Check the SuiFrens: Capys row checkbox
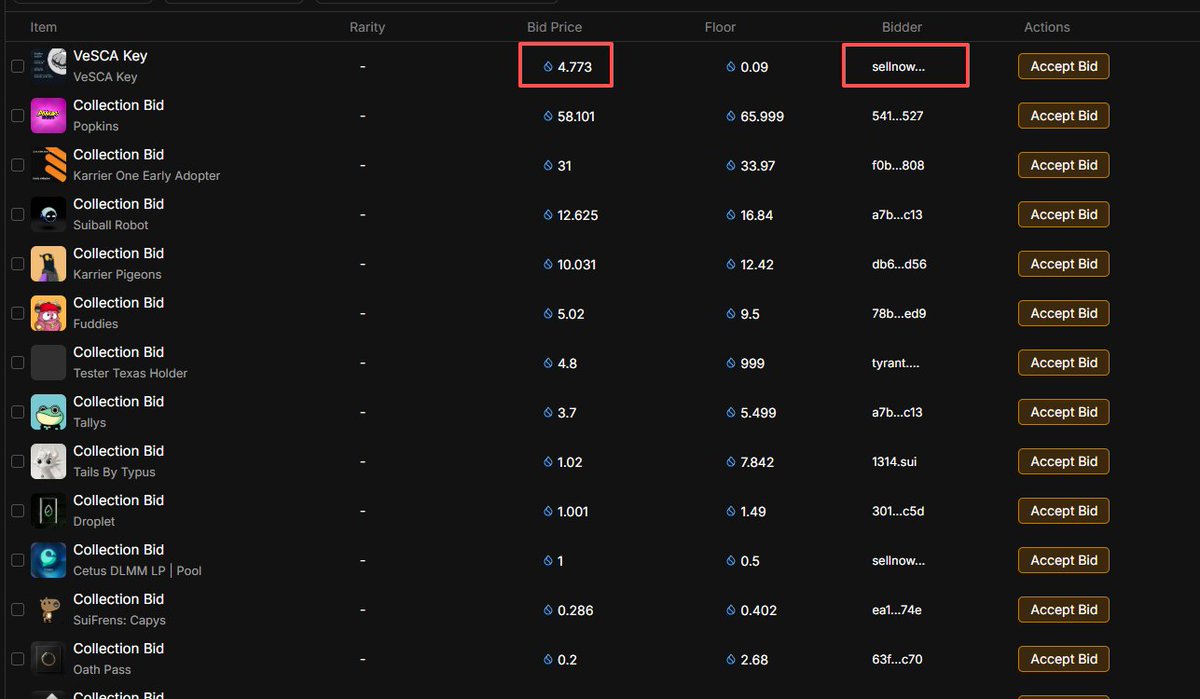This screenshot has height=699, width=1200. tap(17, 610)
